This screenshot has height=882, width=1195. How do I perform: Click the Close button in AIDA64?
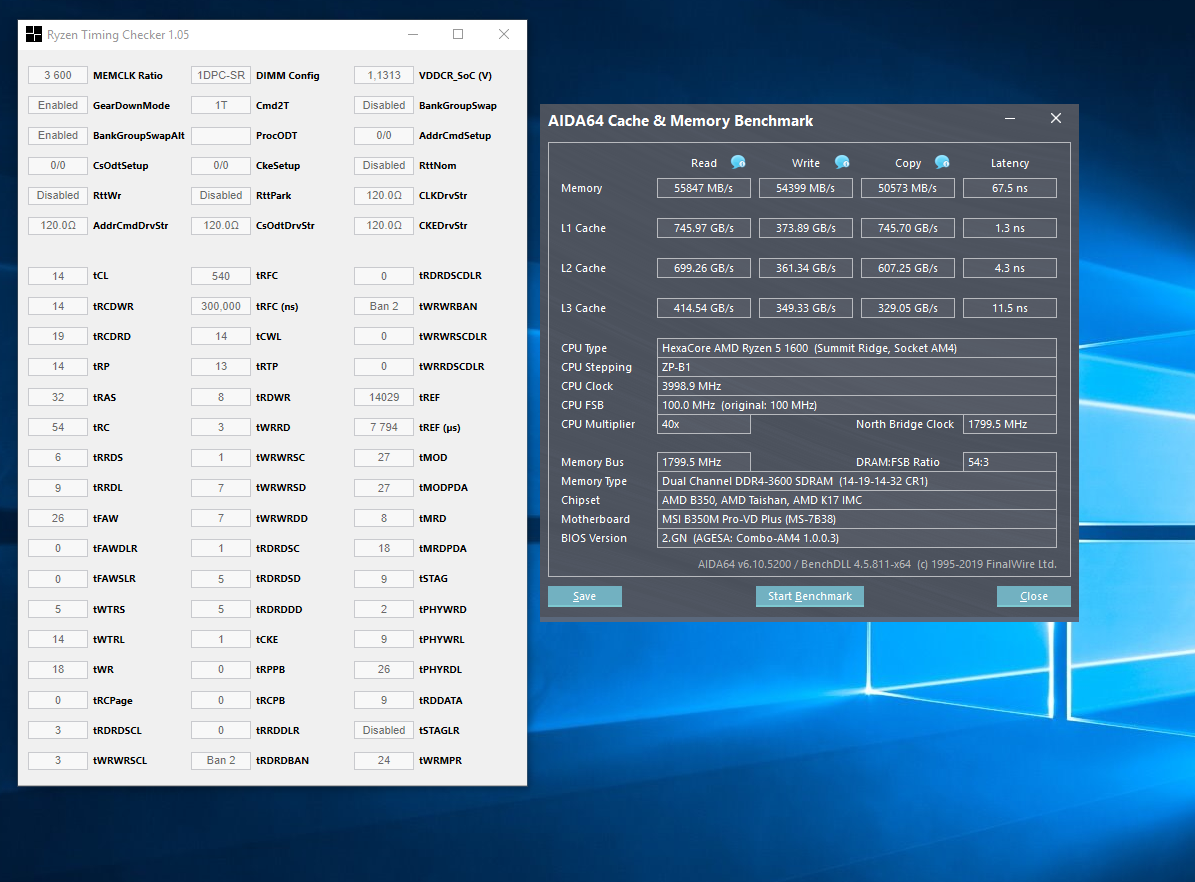1033,596
